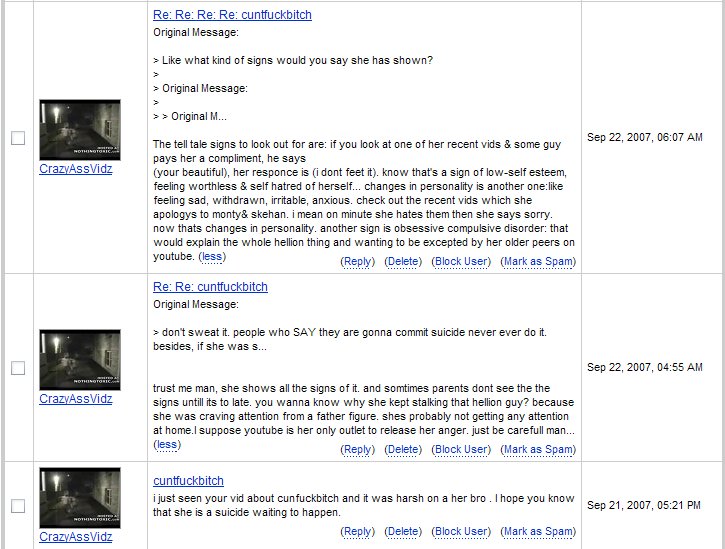
Task: Open the sender thumbnail on the Sep 21 message
Action: pos(80,498)
